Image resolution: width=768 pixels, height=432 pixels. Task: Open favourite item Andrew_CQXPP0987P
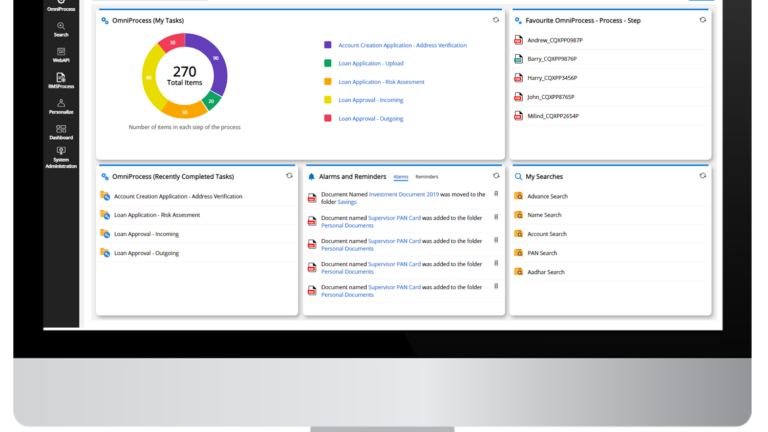click(555, 40)
